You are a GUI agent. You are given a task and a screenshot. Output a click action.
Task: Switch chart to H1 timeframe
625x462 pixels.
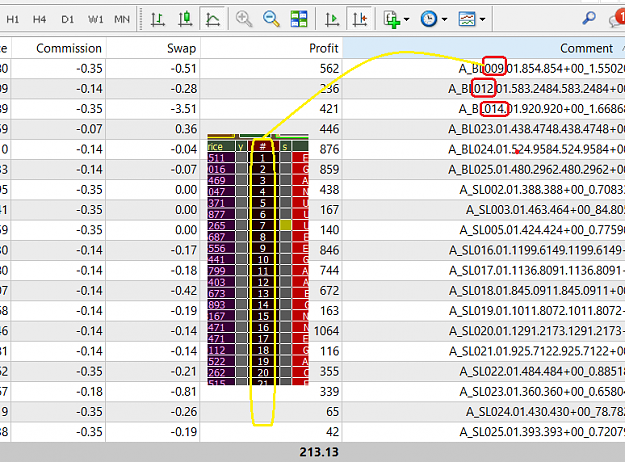coord(13,19)
